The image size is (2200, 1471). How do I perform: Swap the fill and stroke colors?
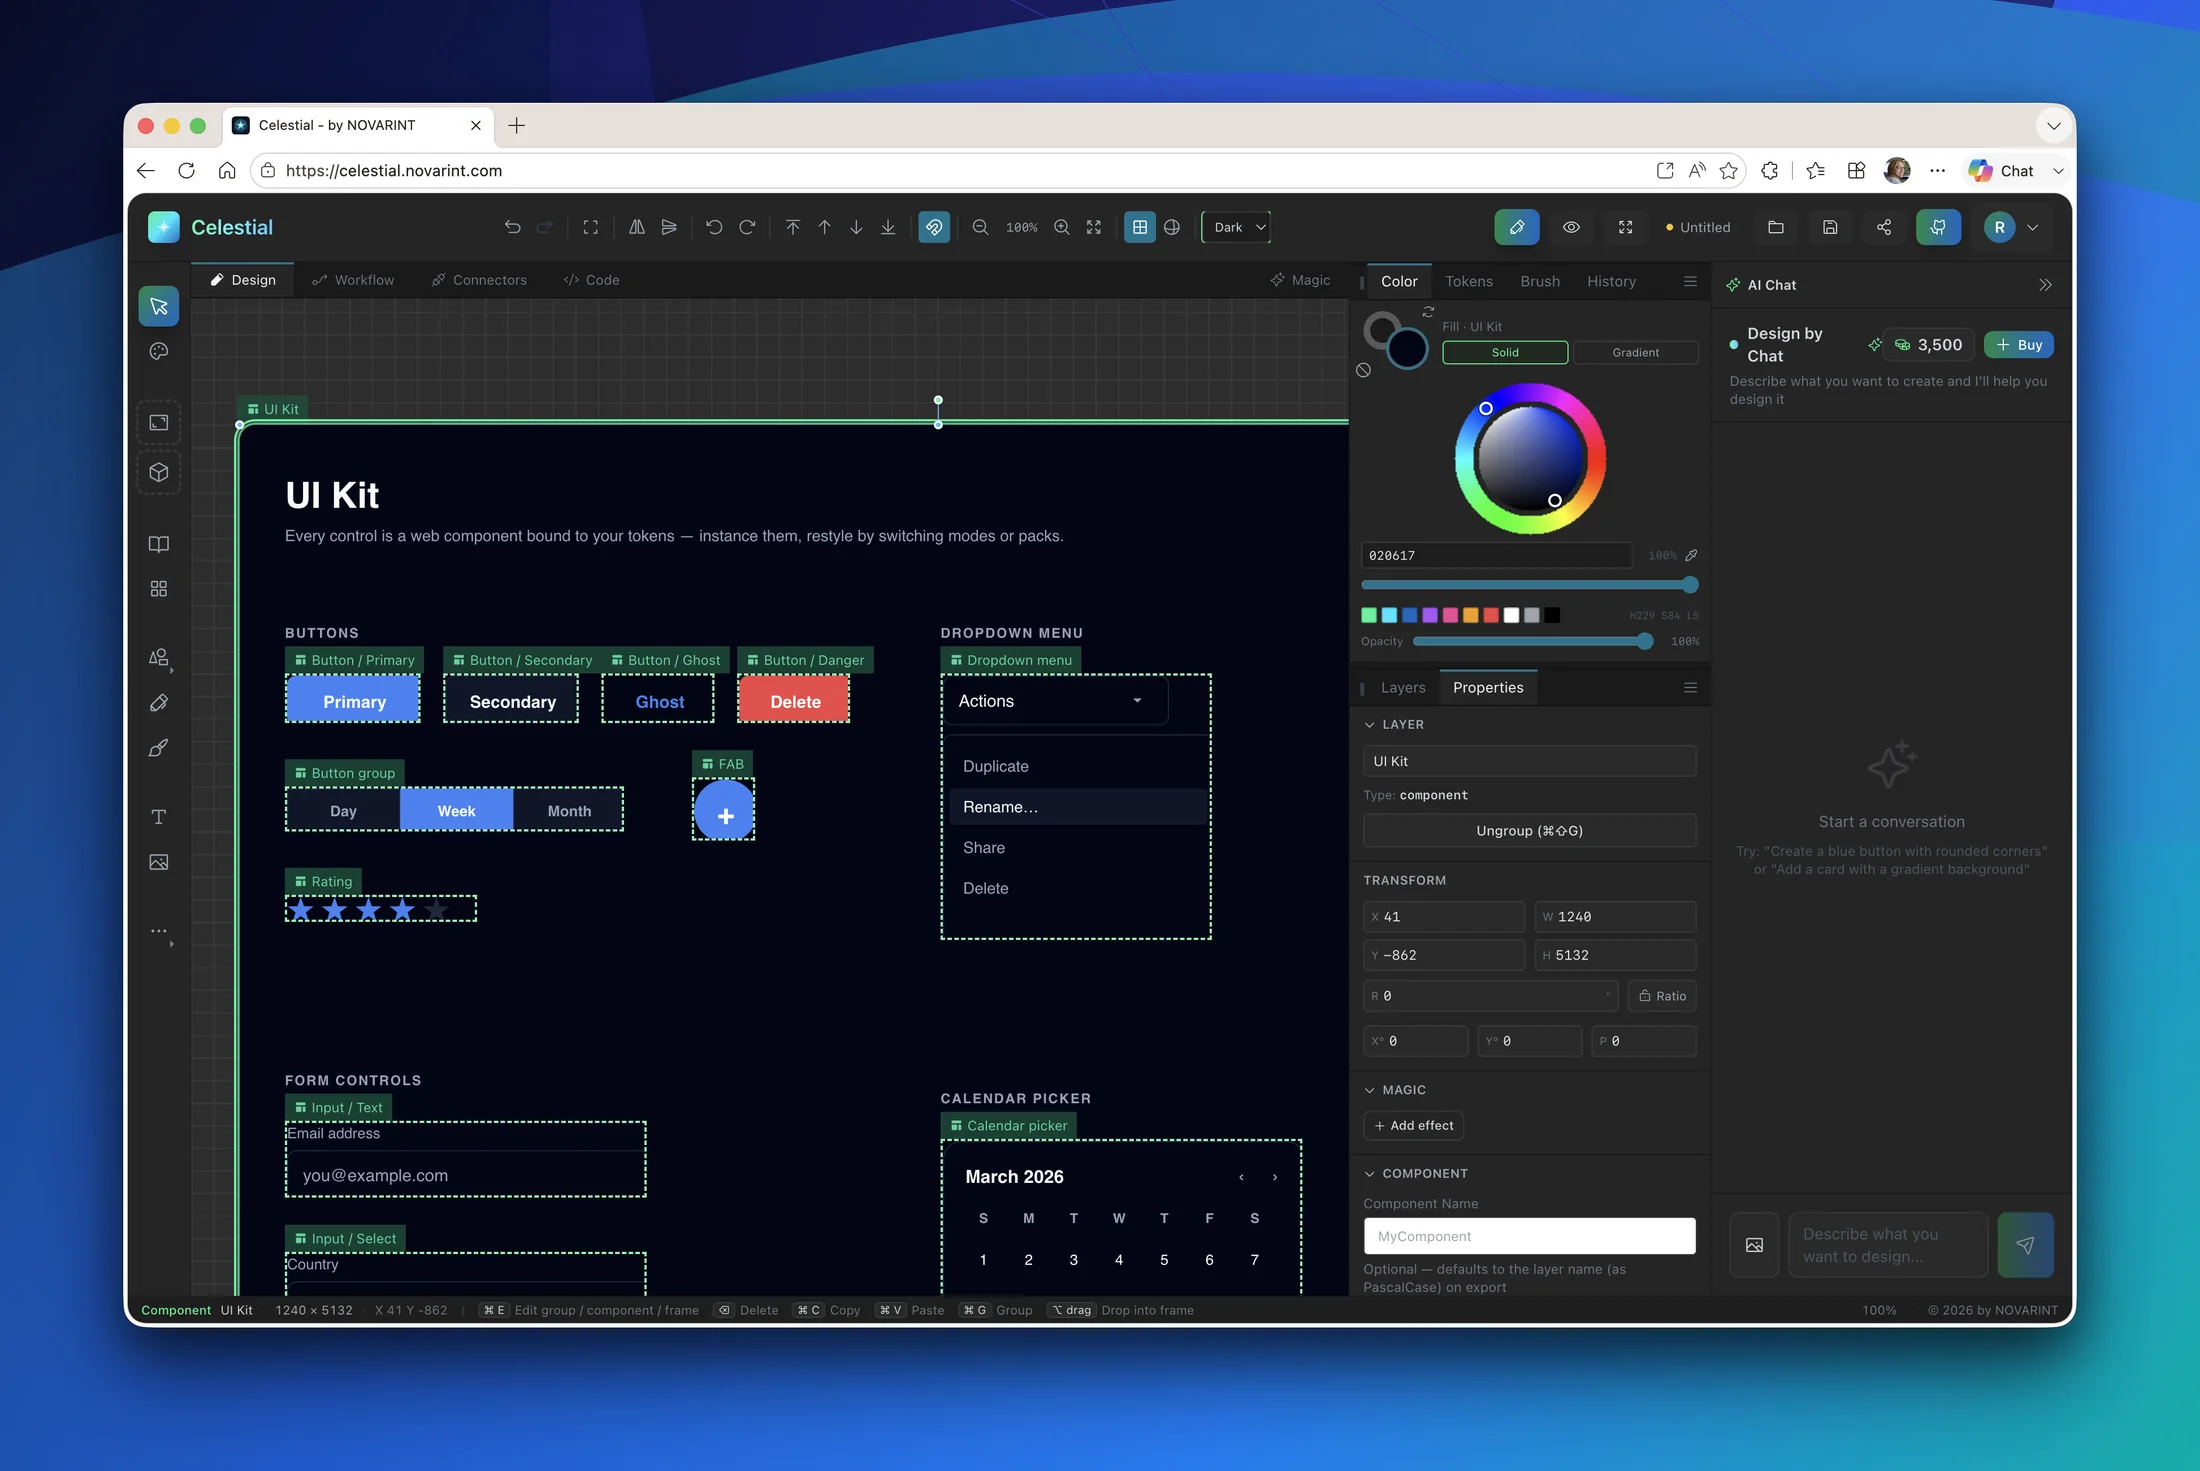point(1428,312)
